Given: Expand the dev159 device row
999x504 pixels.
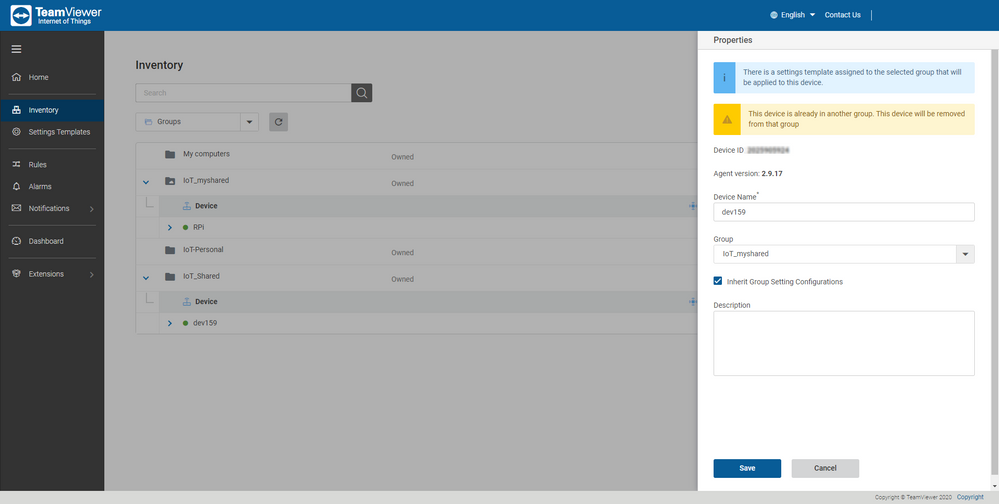Looking at the screenshot, I should [169, 324].
